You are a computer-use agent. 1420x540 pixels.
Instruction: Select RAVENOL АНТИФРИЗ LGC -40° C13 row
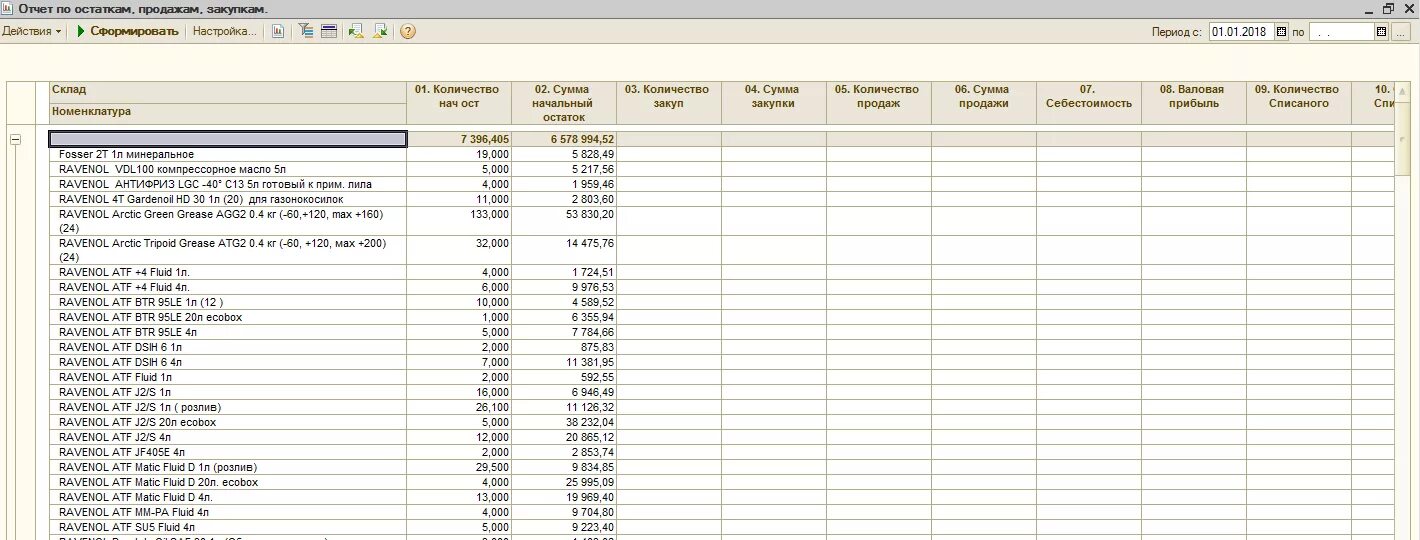coord(228,185)
